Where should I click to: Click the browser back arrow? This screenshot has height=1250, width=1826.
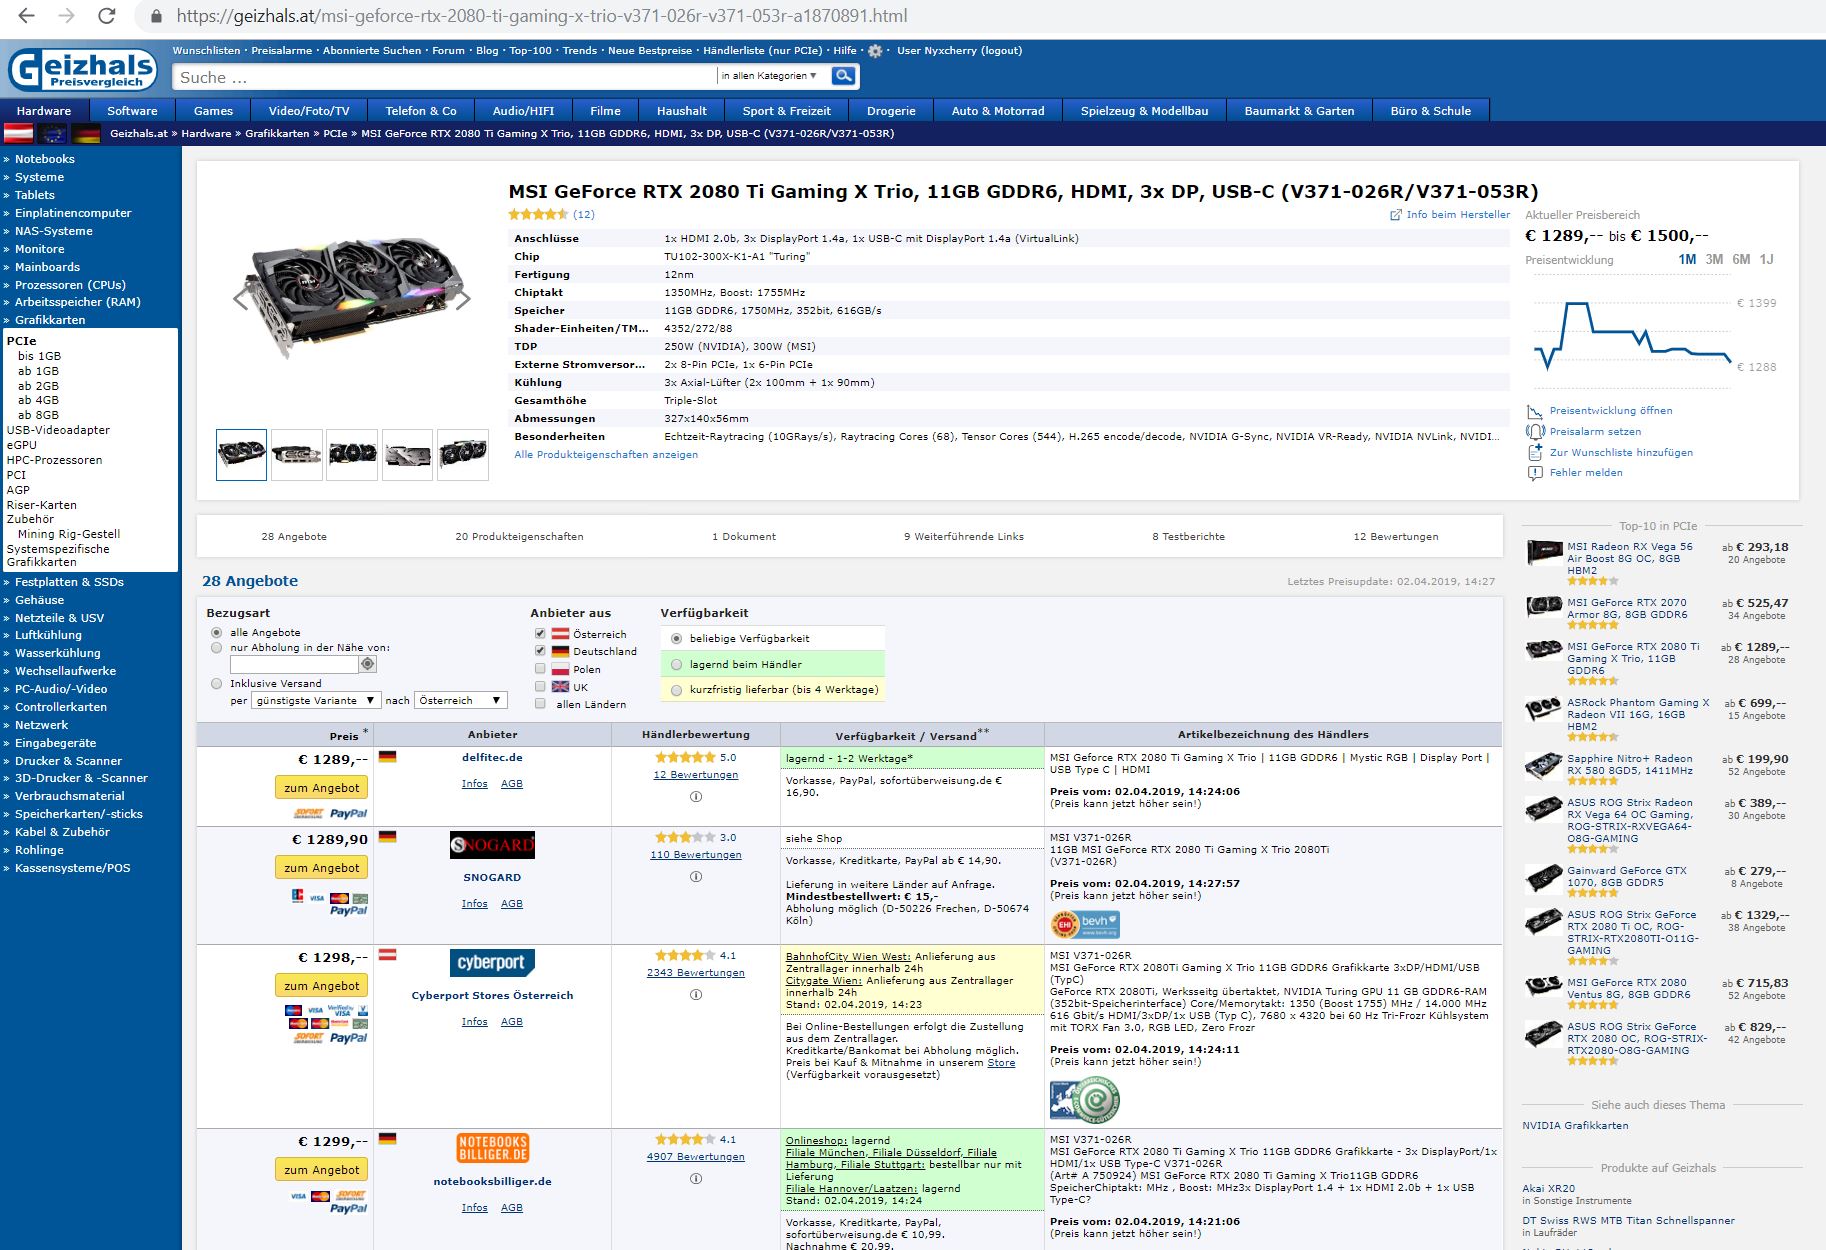(26, 16)
